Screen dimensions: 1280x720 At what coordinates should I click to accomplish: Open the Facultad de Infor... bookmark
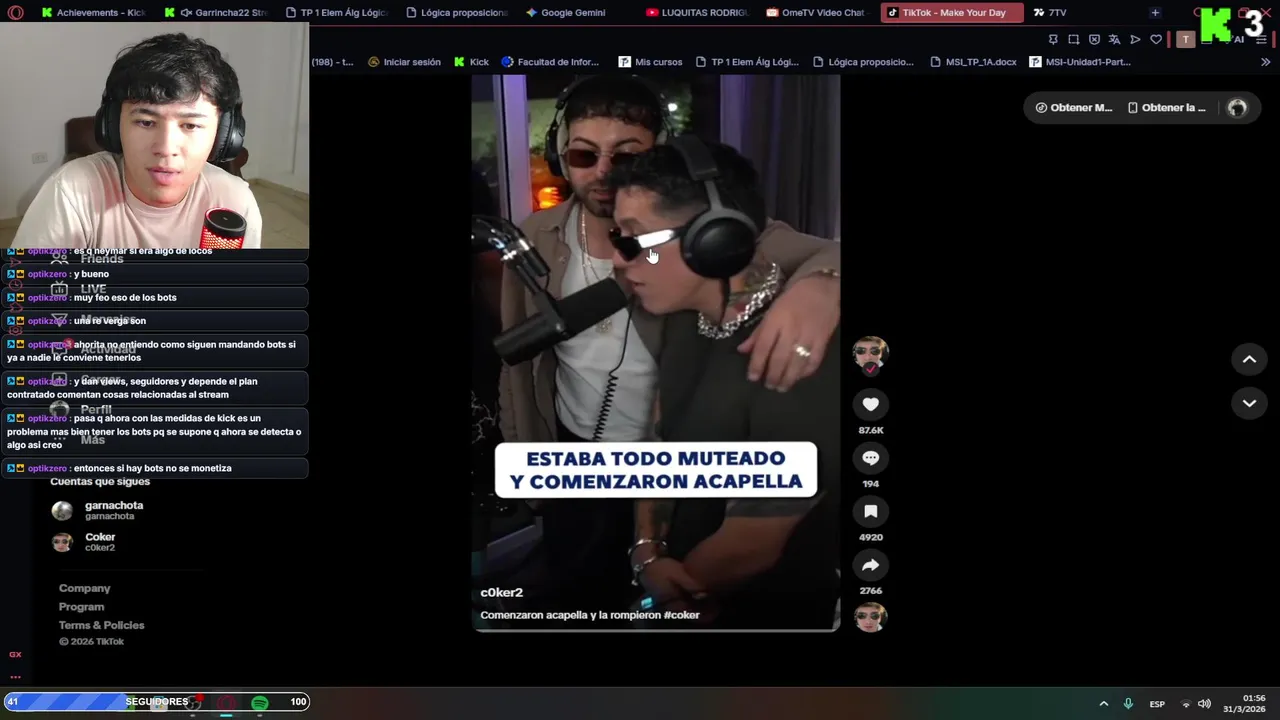[x=550, y=62]
